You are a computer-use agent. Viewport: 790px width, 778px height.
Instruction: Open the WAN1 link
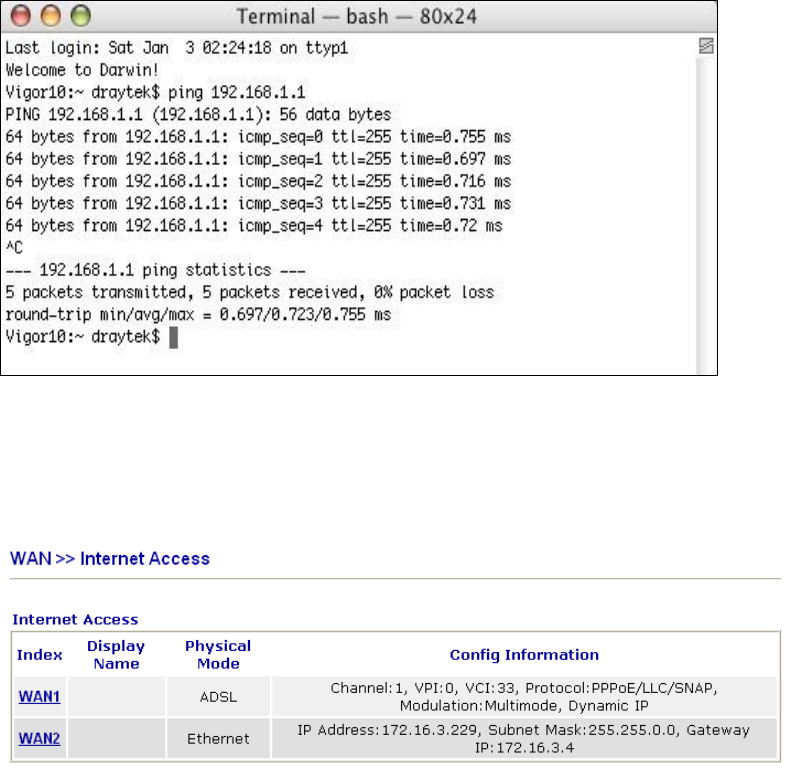(39, 696)
